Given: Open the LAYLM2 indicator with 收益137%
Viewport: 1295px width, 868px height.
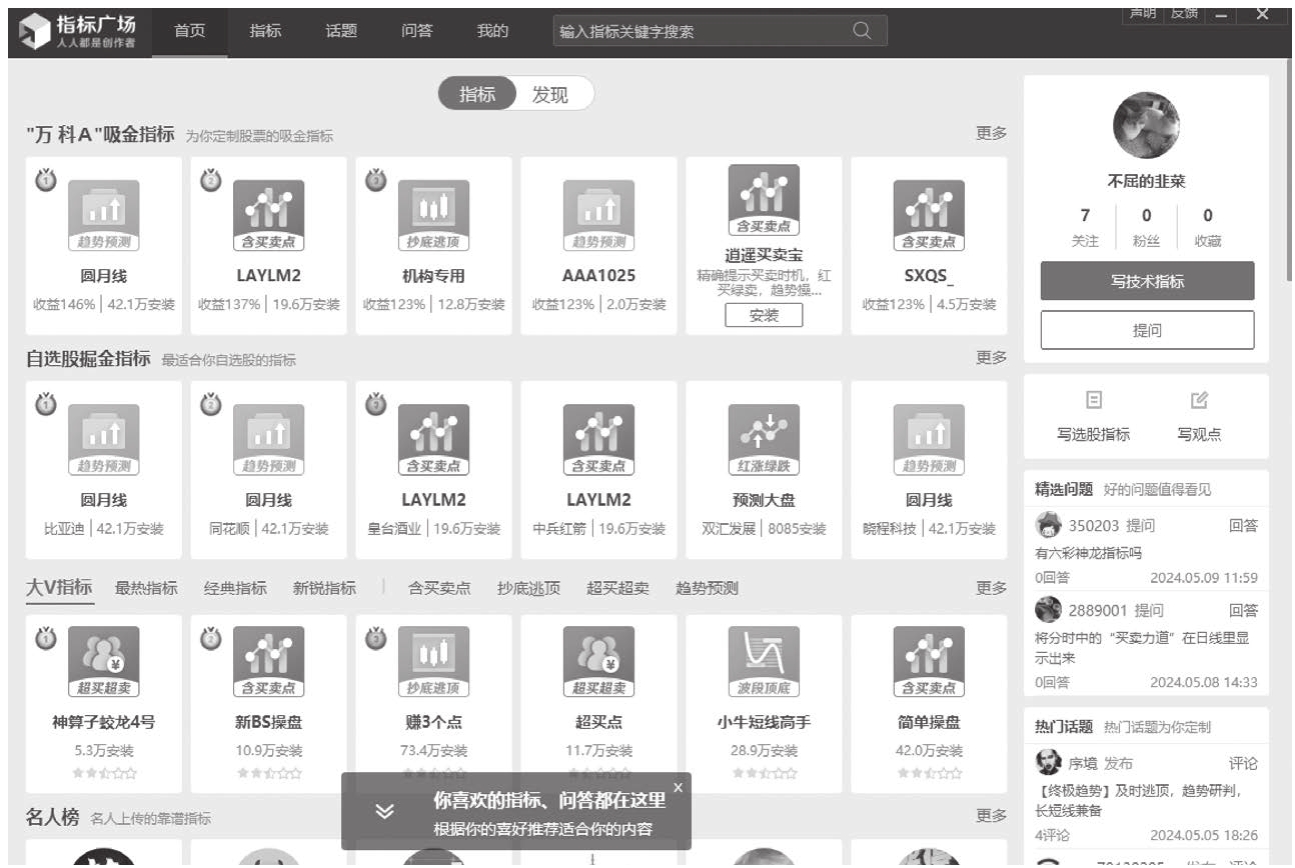Looking at the screenshot, I should (268, 246).
